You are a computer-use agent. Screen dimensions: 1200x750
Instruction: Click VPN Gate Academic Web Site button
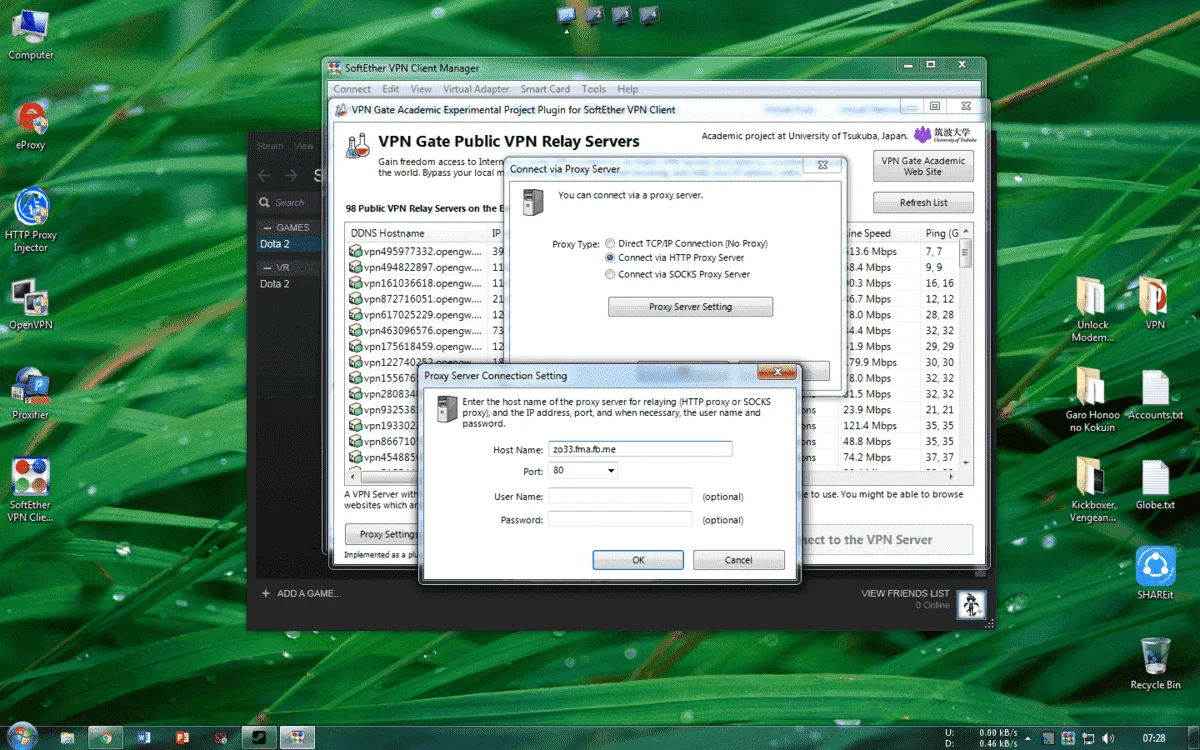tap(923, 166)
